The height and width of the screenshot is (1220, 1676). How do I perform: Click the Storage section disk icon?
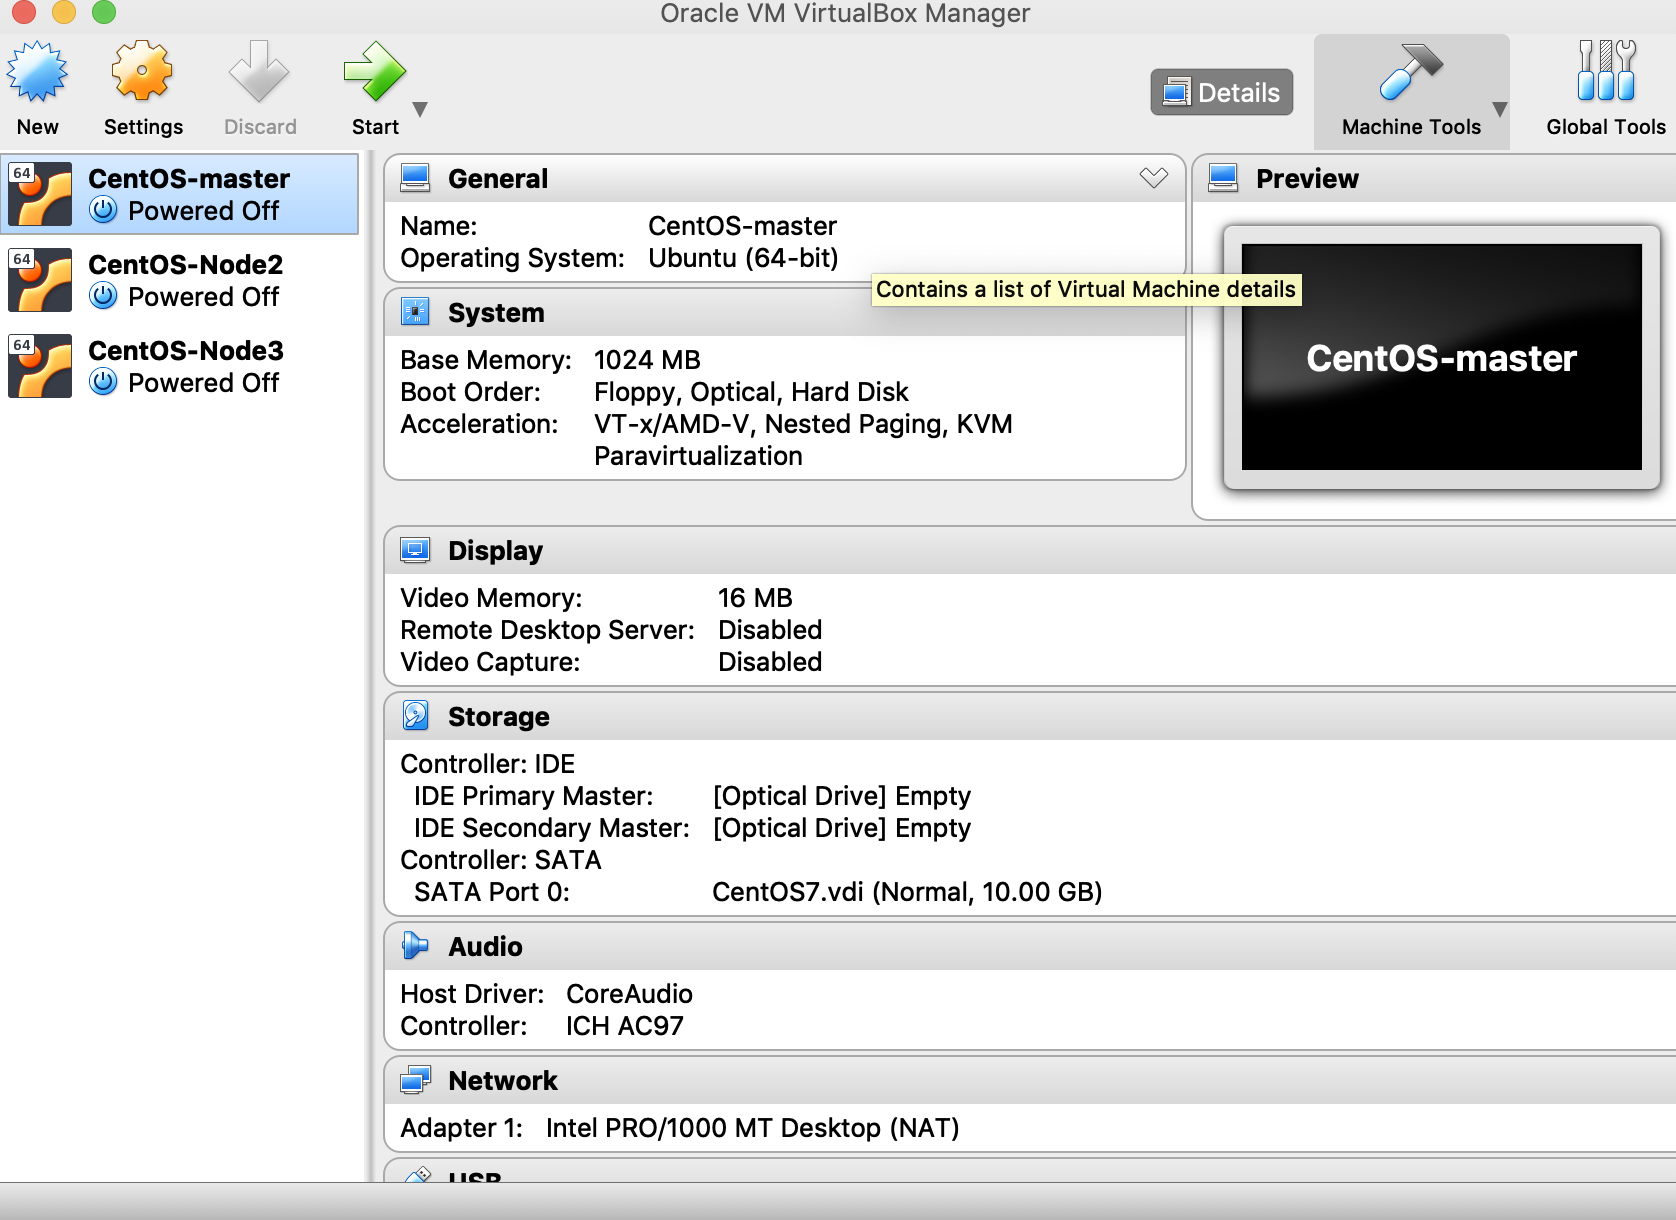pos(415,716)
